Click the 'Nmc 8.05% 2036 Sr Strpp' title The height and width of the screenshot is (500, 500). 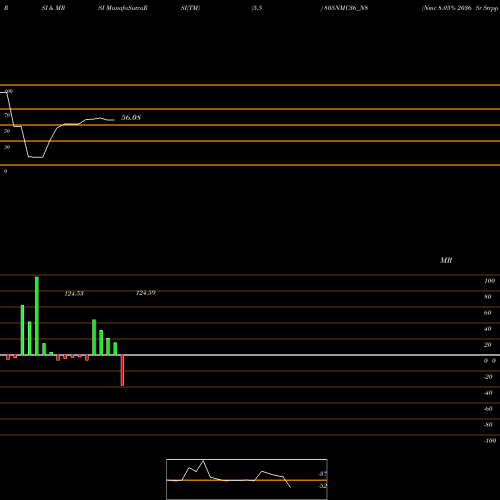460,8
